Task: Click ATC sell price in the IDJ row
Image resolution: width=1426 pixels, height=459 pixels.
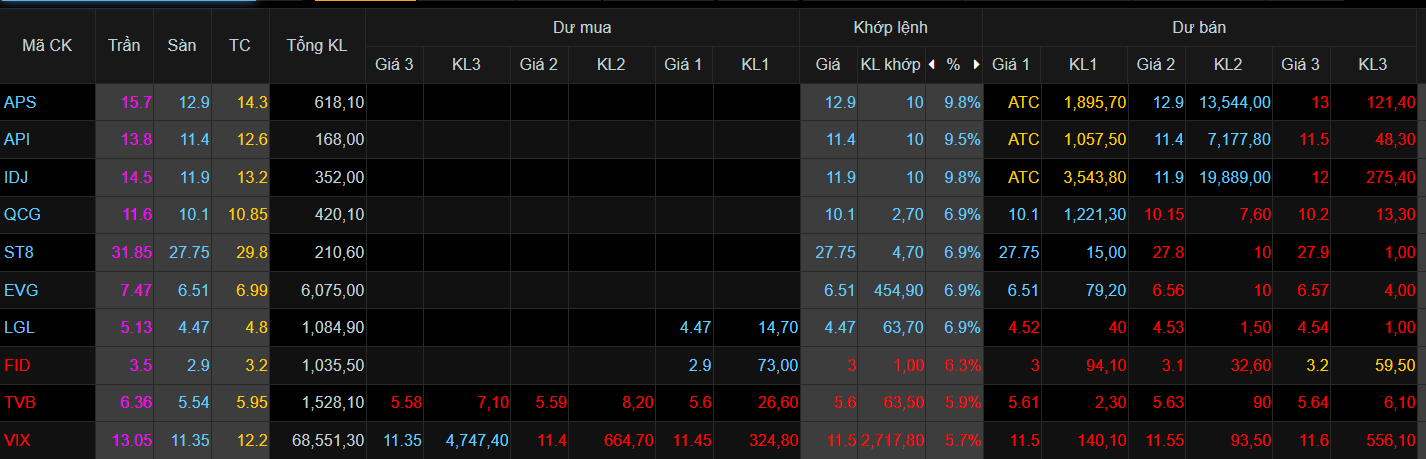Action: point(1023,177)
